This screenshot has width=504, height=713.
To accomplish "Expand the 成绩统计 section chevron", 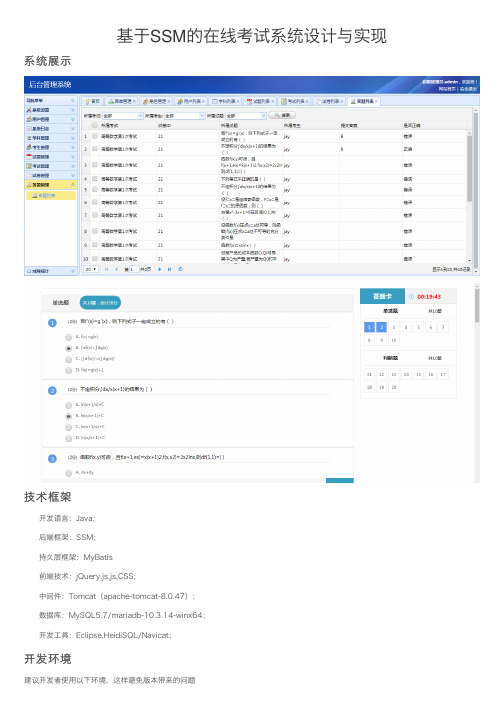I will (x=73, y=271).
